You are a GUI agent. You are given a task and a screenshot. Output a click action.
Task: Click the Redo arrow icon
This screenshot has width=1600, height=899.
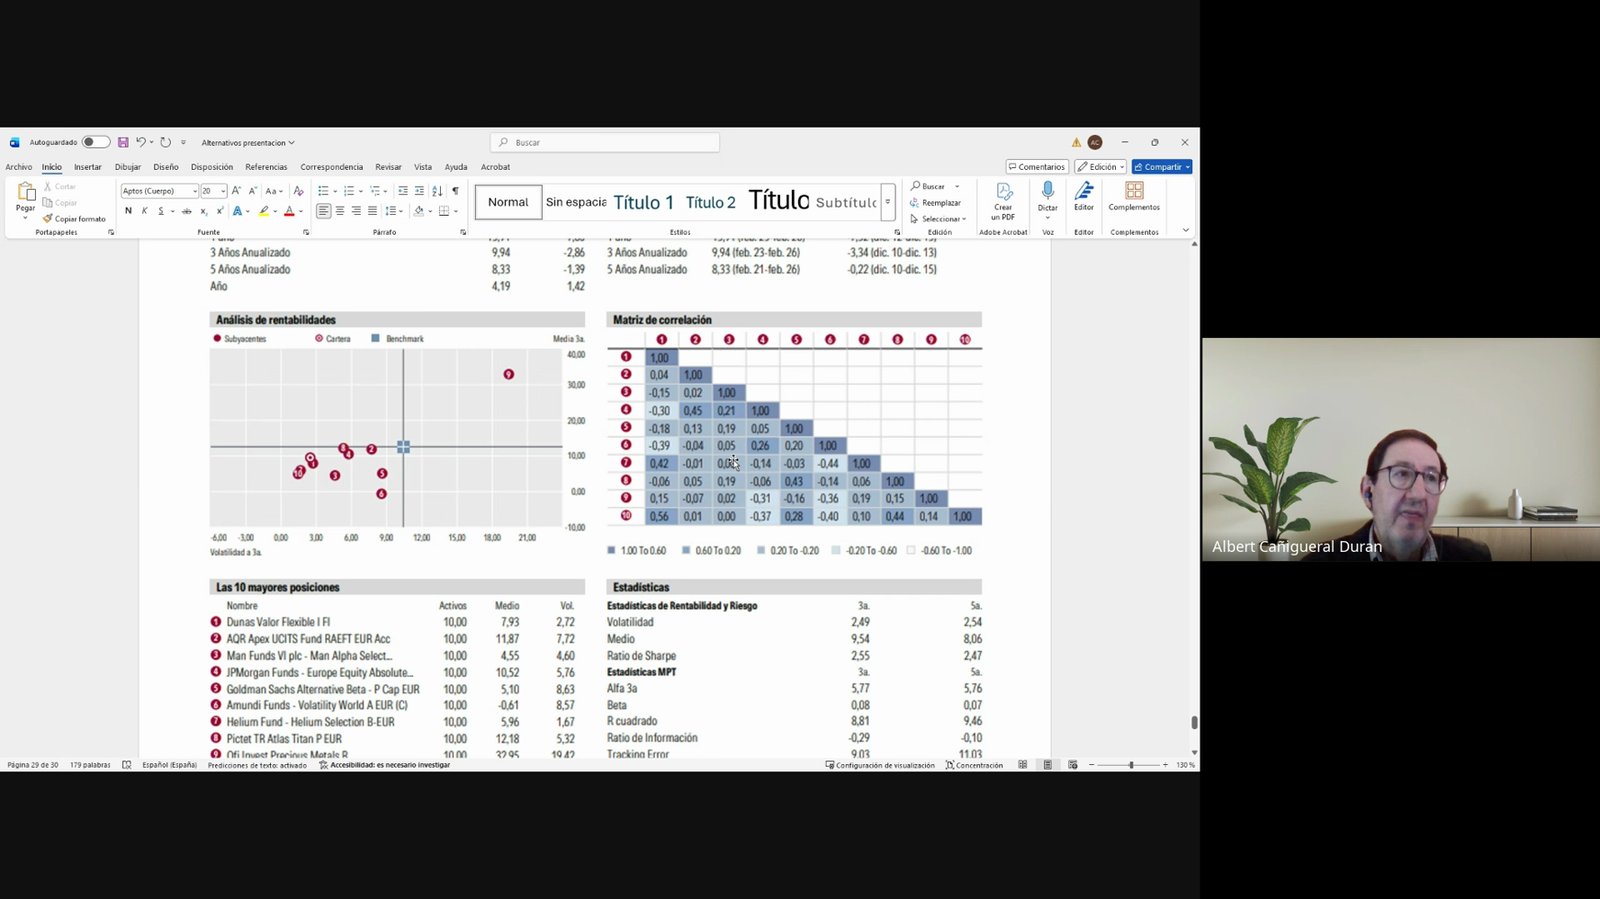(166, 143)
